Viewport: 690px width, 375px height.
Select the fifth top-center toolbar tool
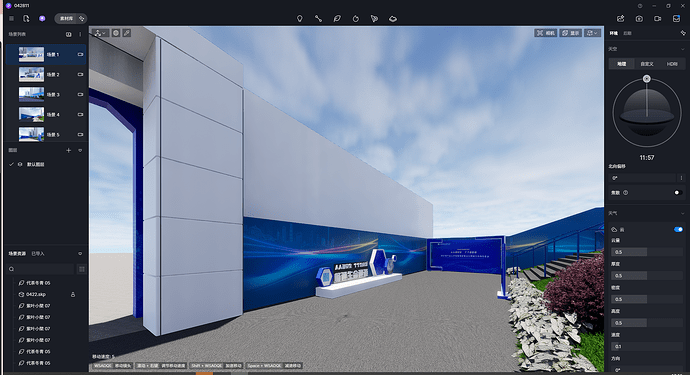point(374,18)
